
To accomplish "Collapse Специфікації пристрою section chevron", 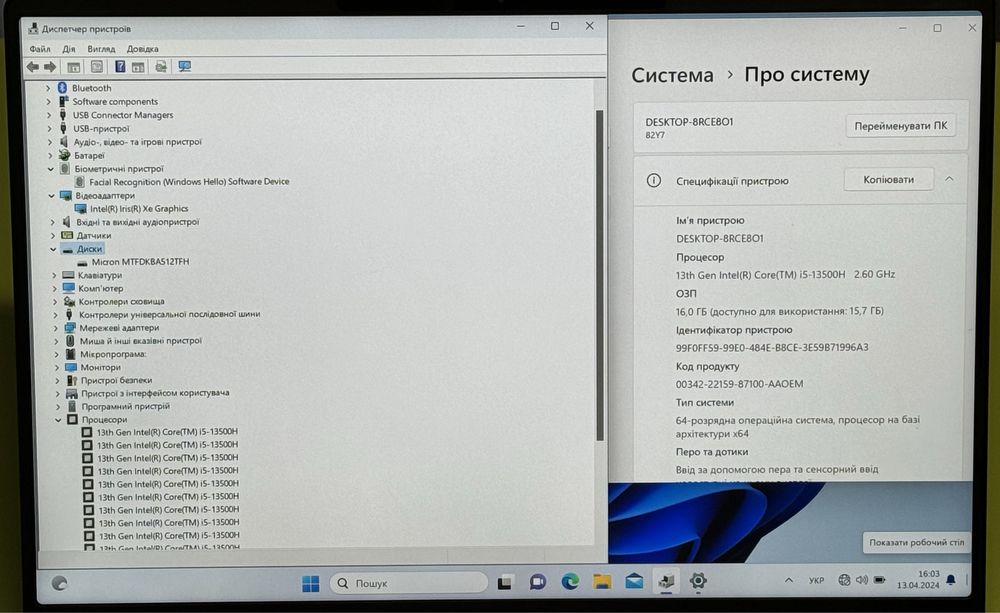I will point(949,179).
